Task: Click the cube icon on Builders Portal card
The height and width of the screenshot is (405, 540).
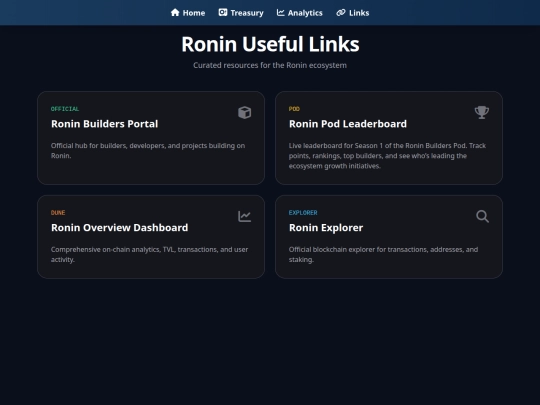Action: (245, 112)
